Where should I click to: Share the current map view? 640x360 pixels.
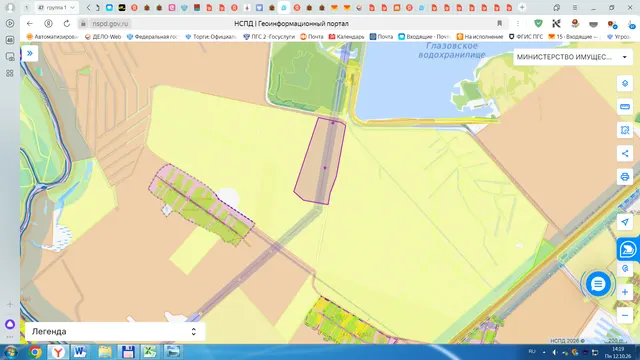click(625, 153)
